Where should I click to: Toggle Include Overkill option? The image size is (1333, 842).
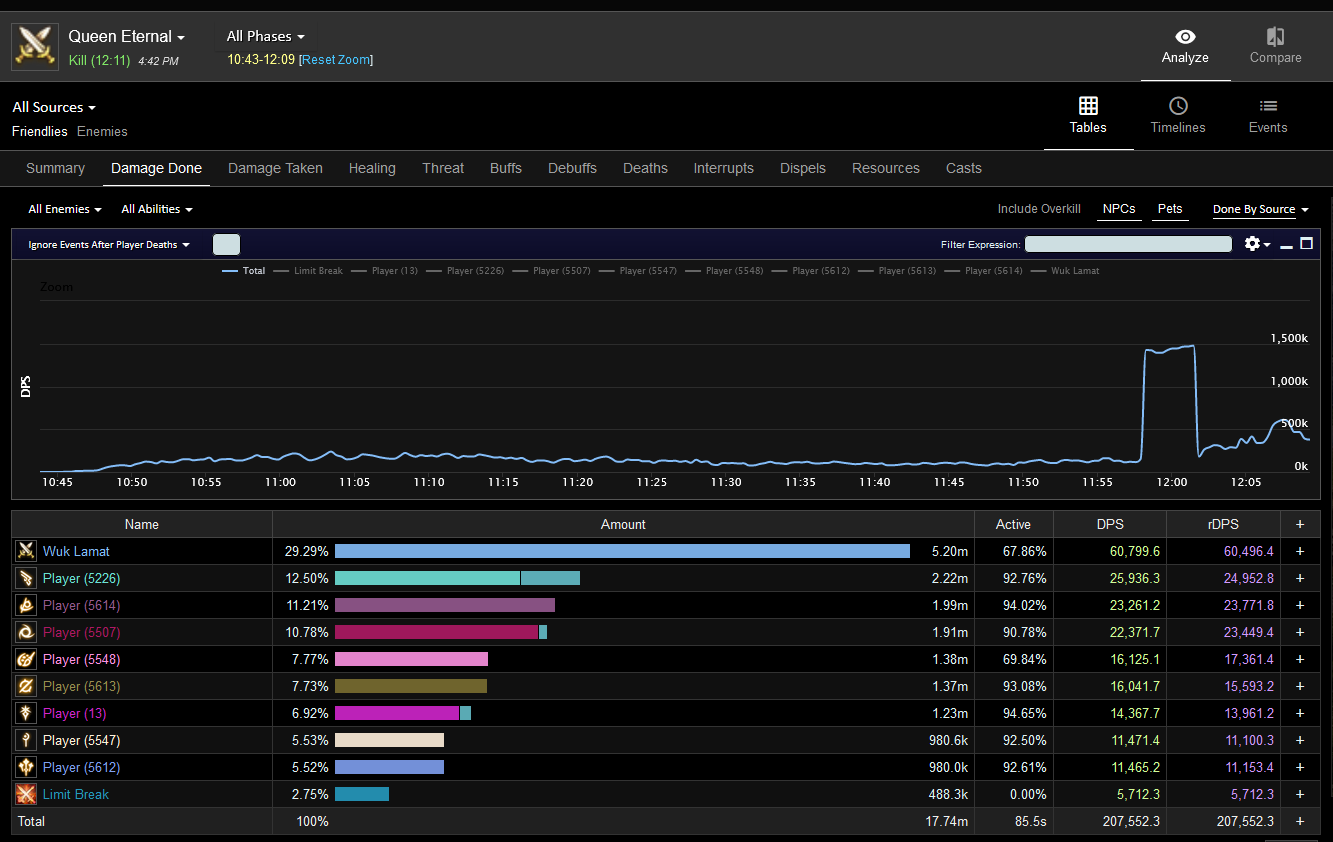pos(1039,209)
